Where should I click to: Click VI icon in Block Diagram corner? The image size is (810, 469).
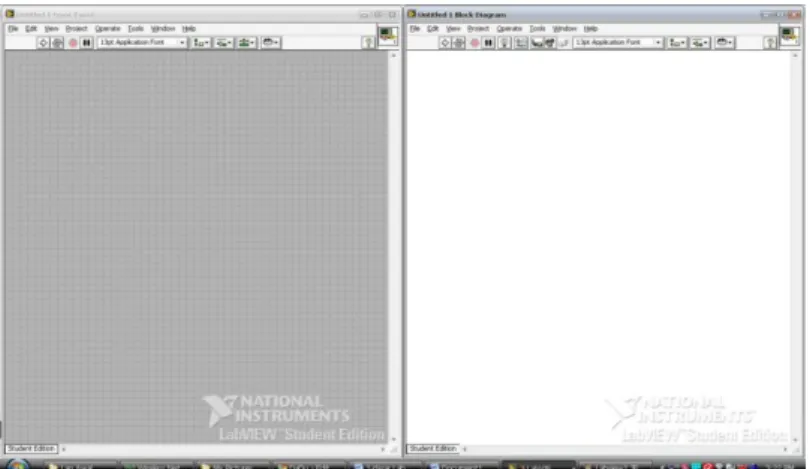(x=789, y=35)
